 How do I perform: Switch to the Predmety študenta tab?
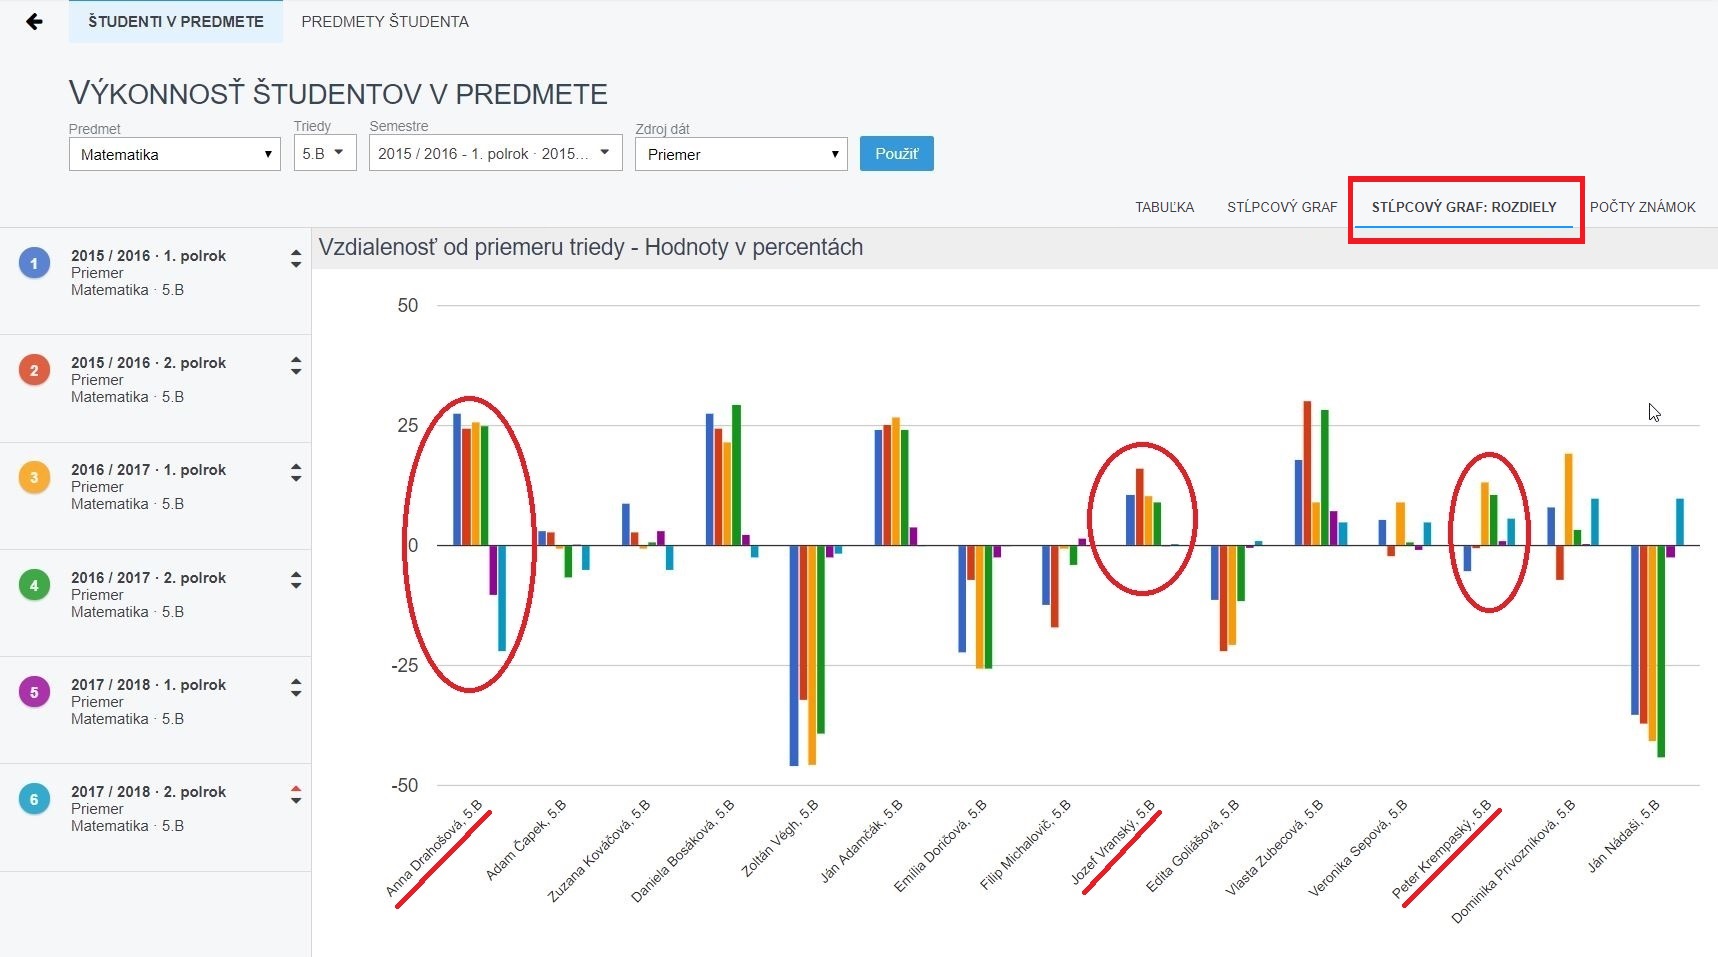[385, 22]
